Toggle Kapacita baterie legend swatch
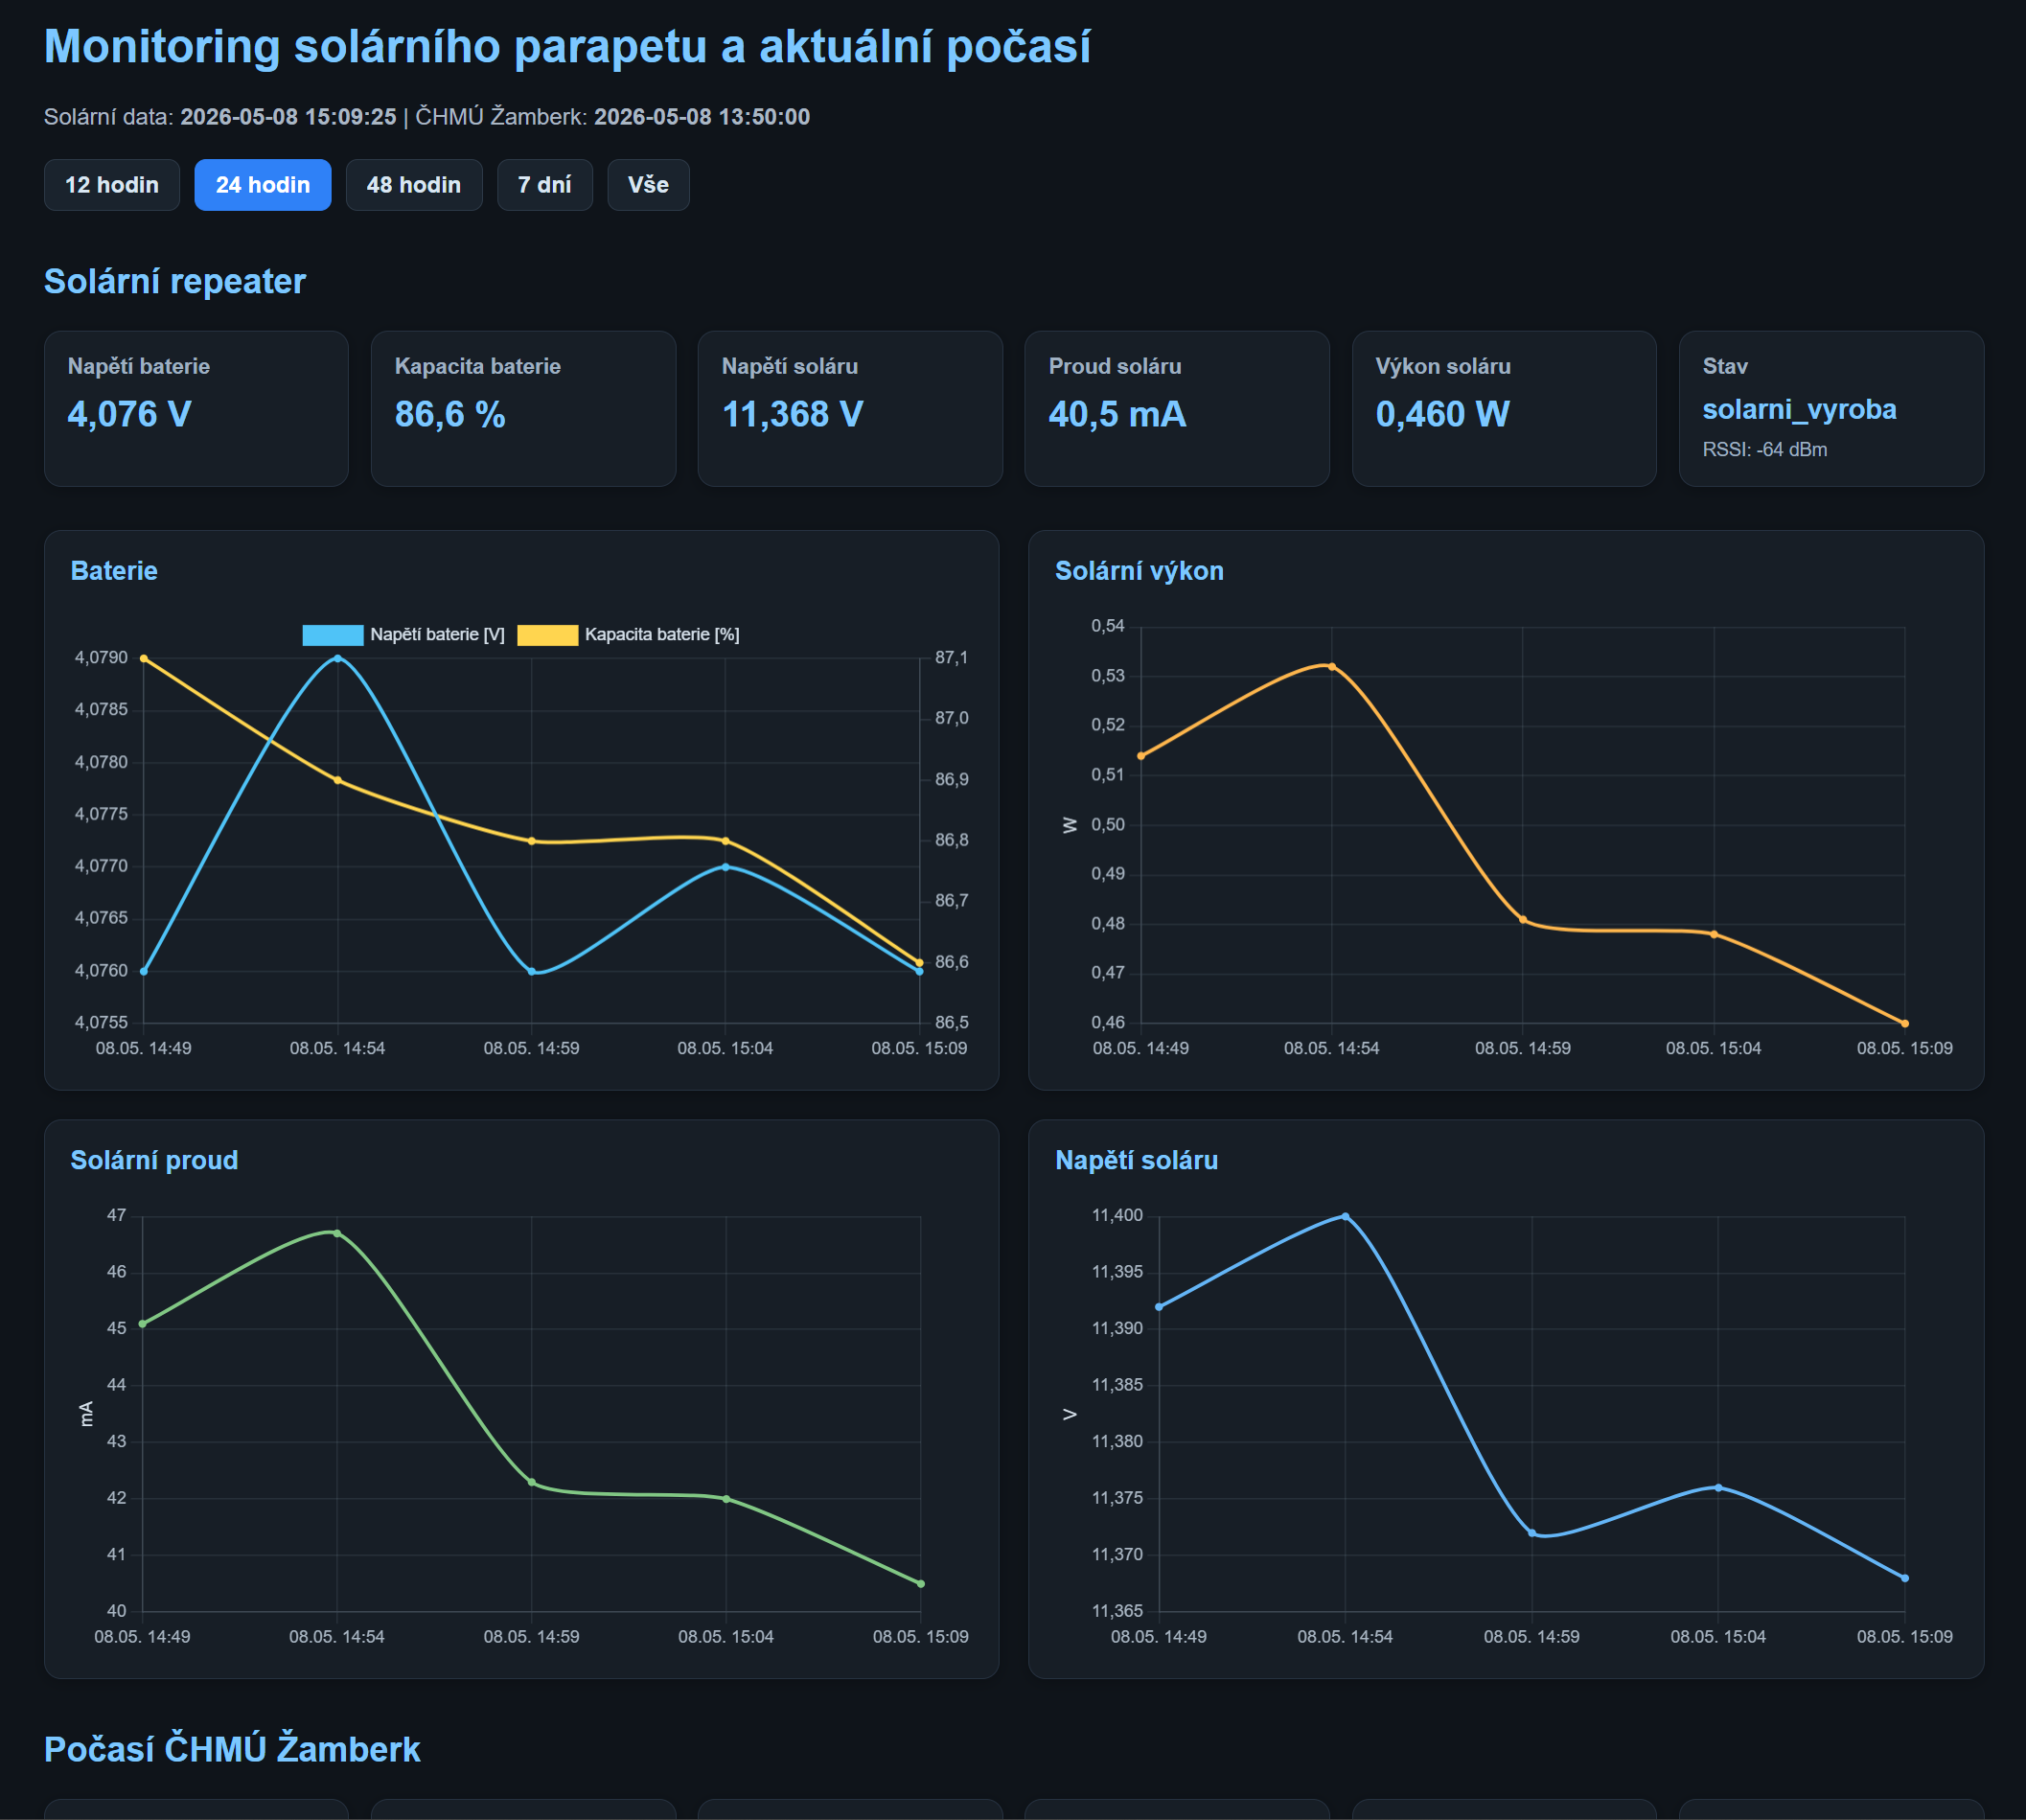This screenshot has width=2026, height=1820. coord(548,635)
